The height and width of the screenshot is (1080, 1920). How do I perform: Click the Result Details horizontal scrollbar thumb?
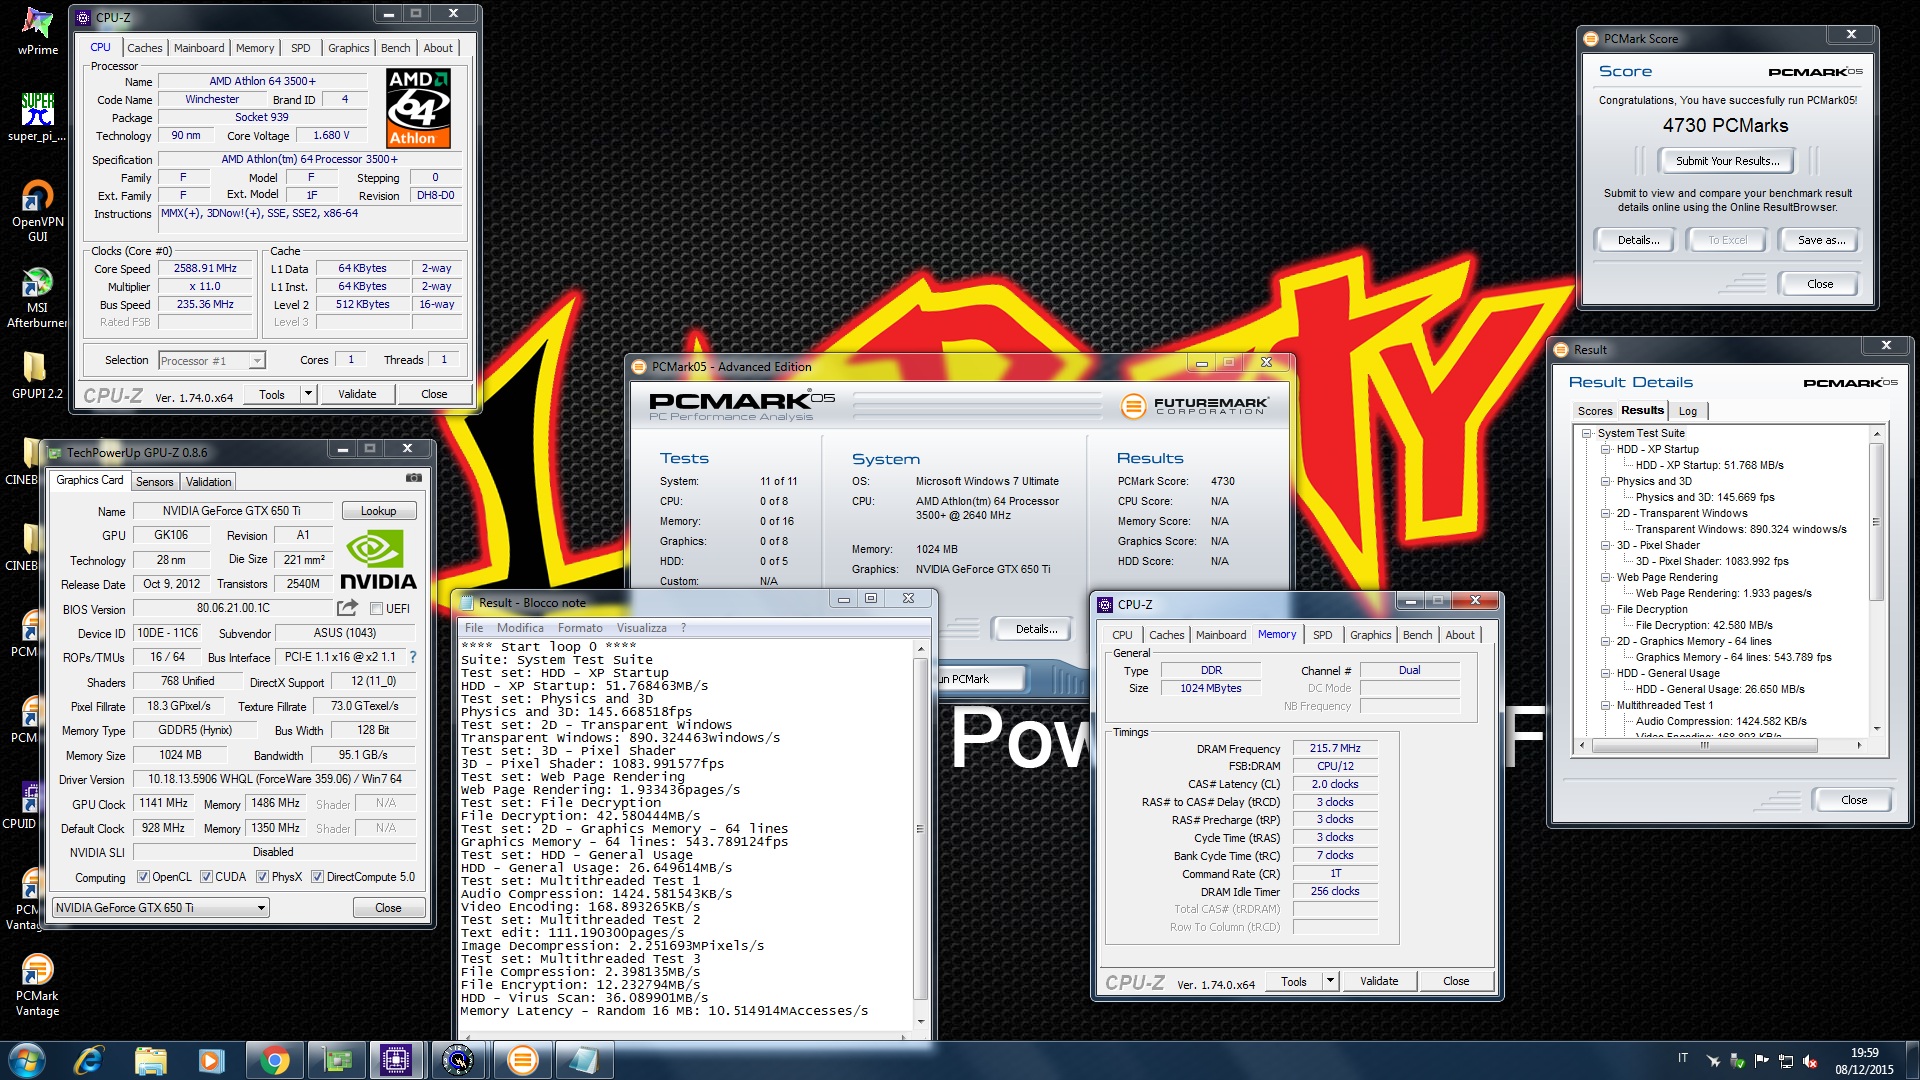pos(1704,745)
